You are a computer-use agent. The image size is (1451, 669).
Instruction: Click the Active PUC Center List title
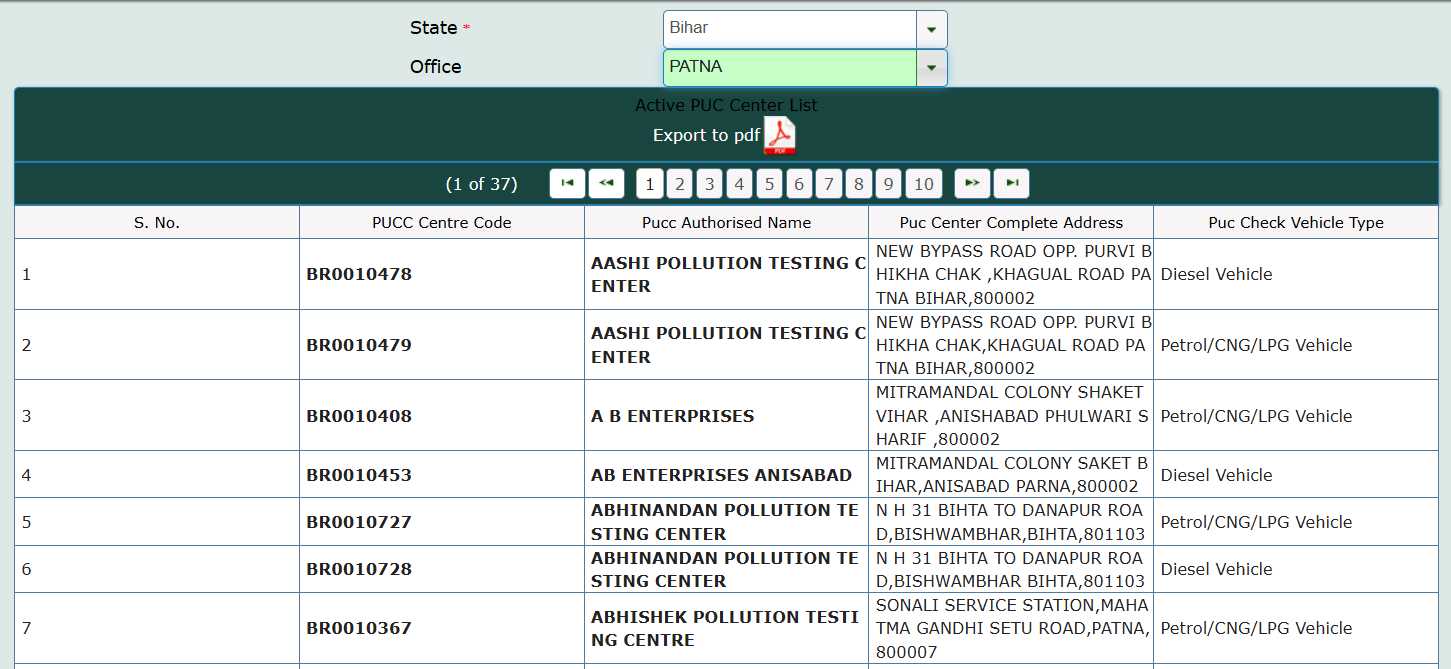[x=726, y=105]
